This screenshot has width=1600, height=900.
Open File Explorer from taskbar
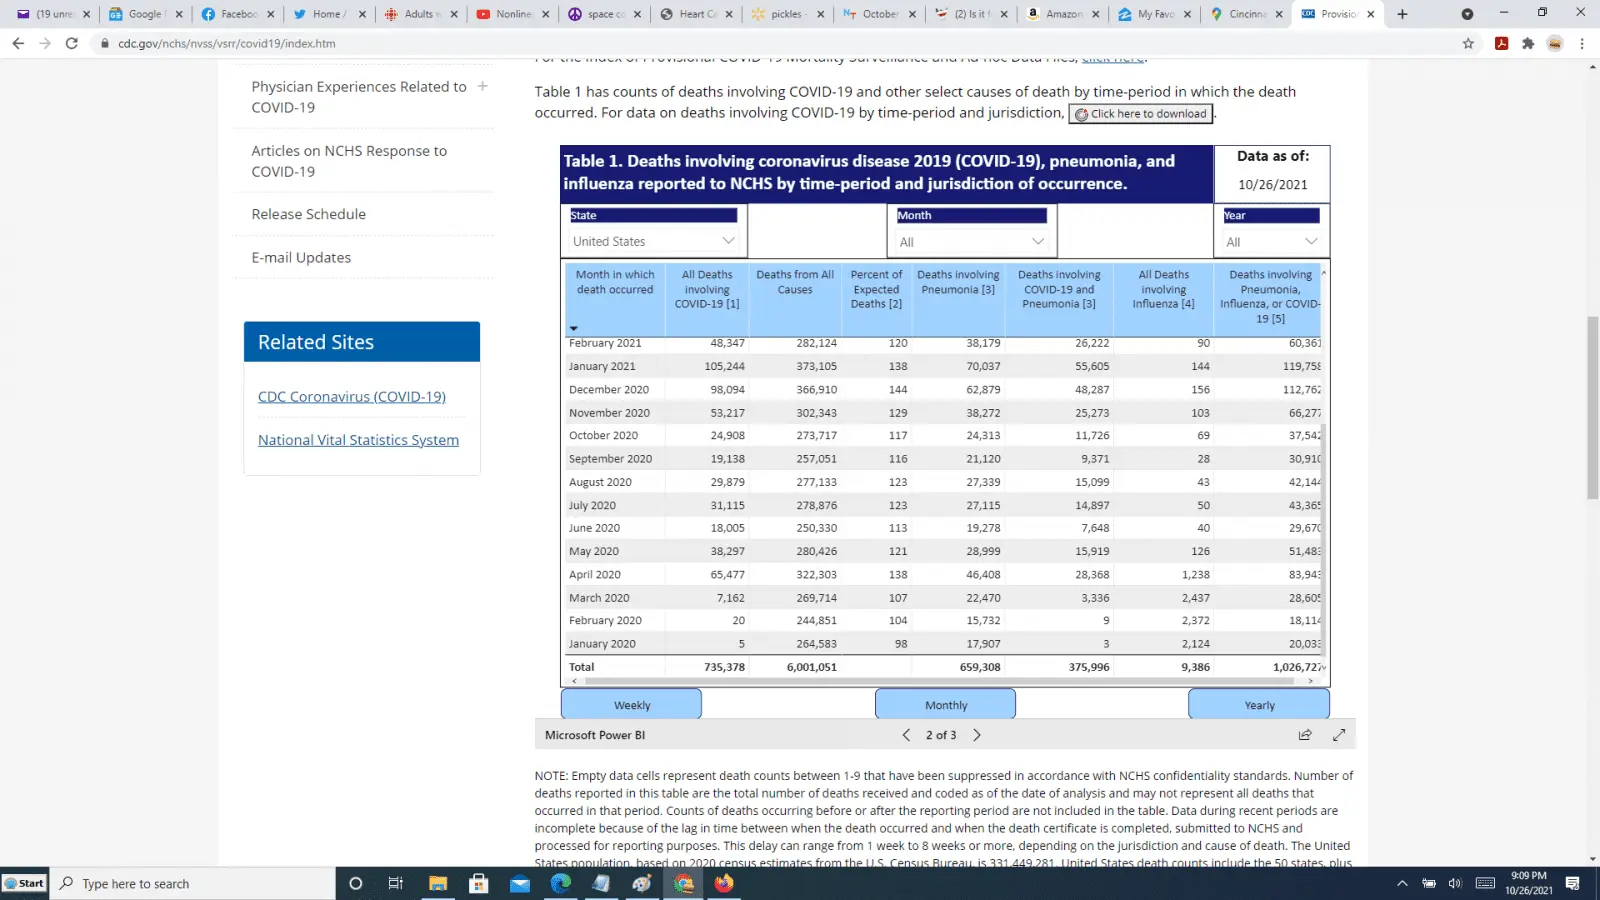click(437, 883)
